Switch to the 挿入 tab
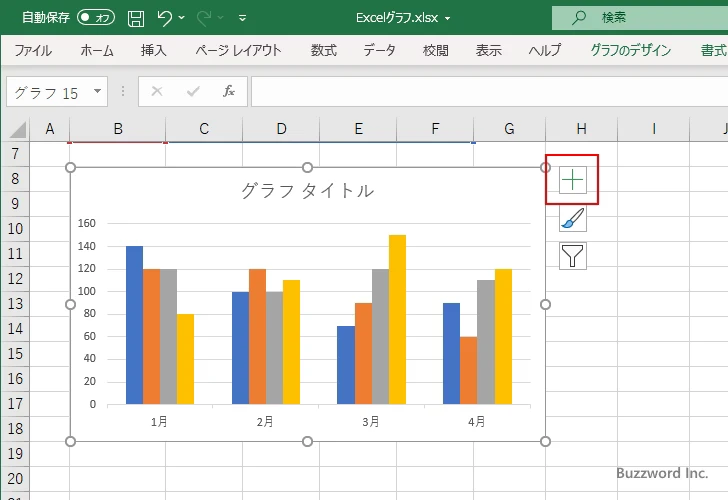The image size is (728, 500). point(154,50)
